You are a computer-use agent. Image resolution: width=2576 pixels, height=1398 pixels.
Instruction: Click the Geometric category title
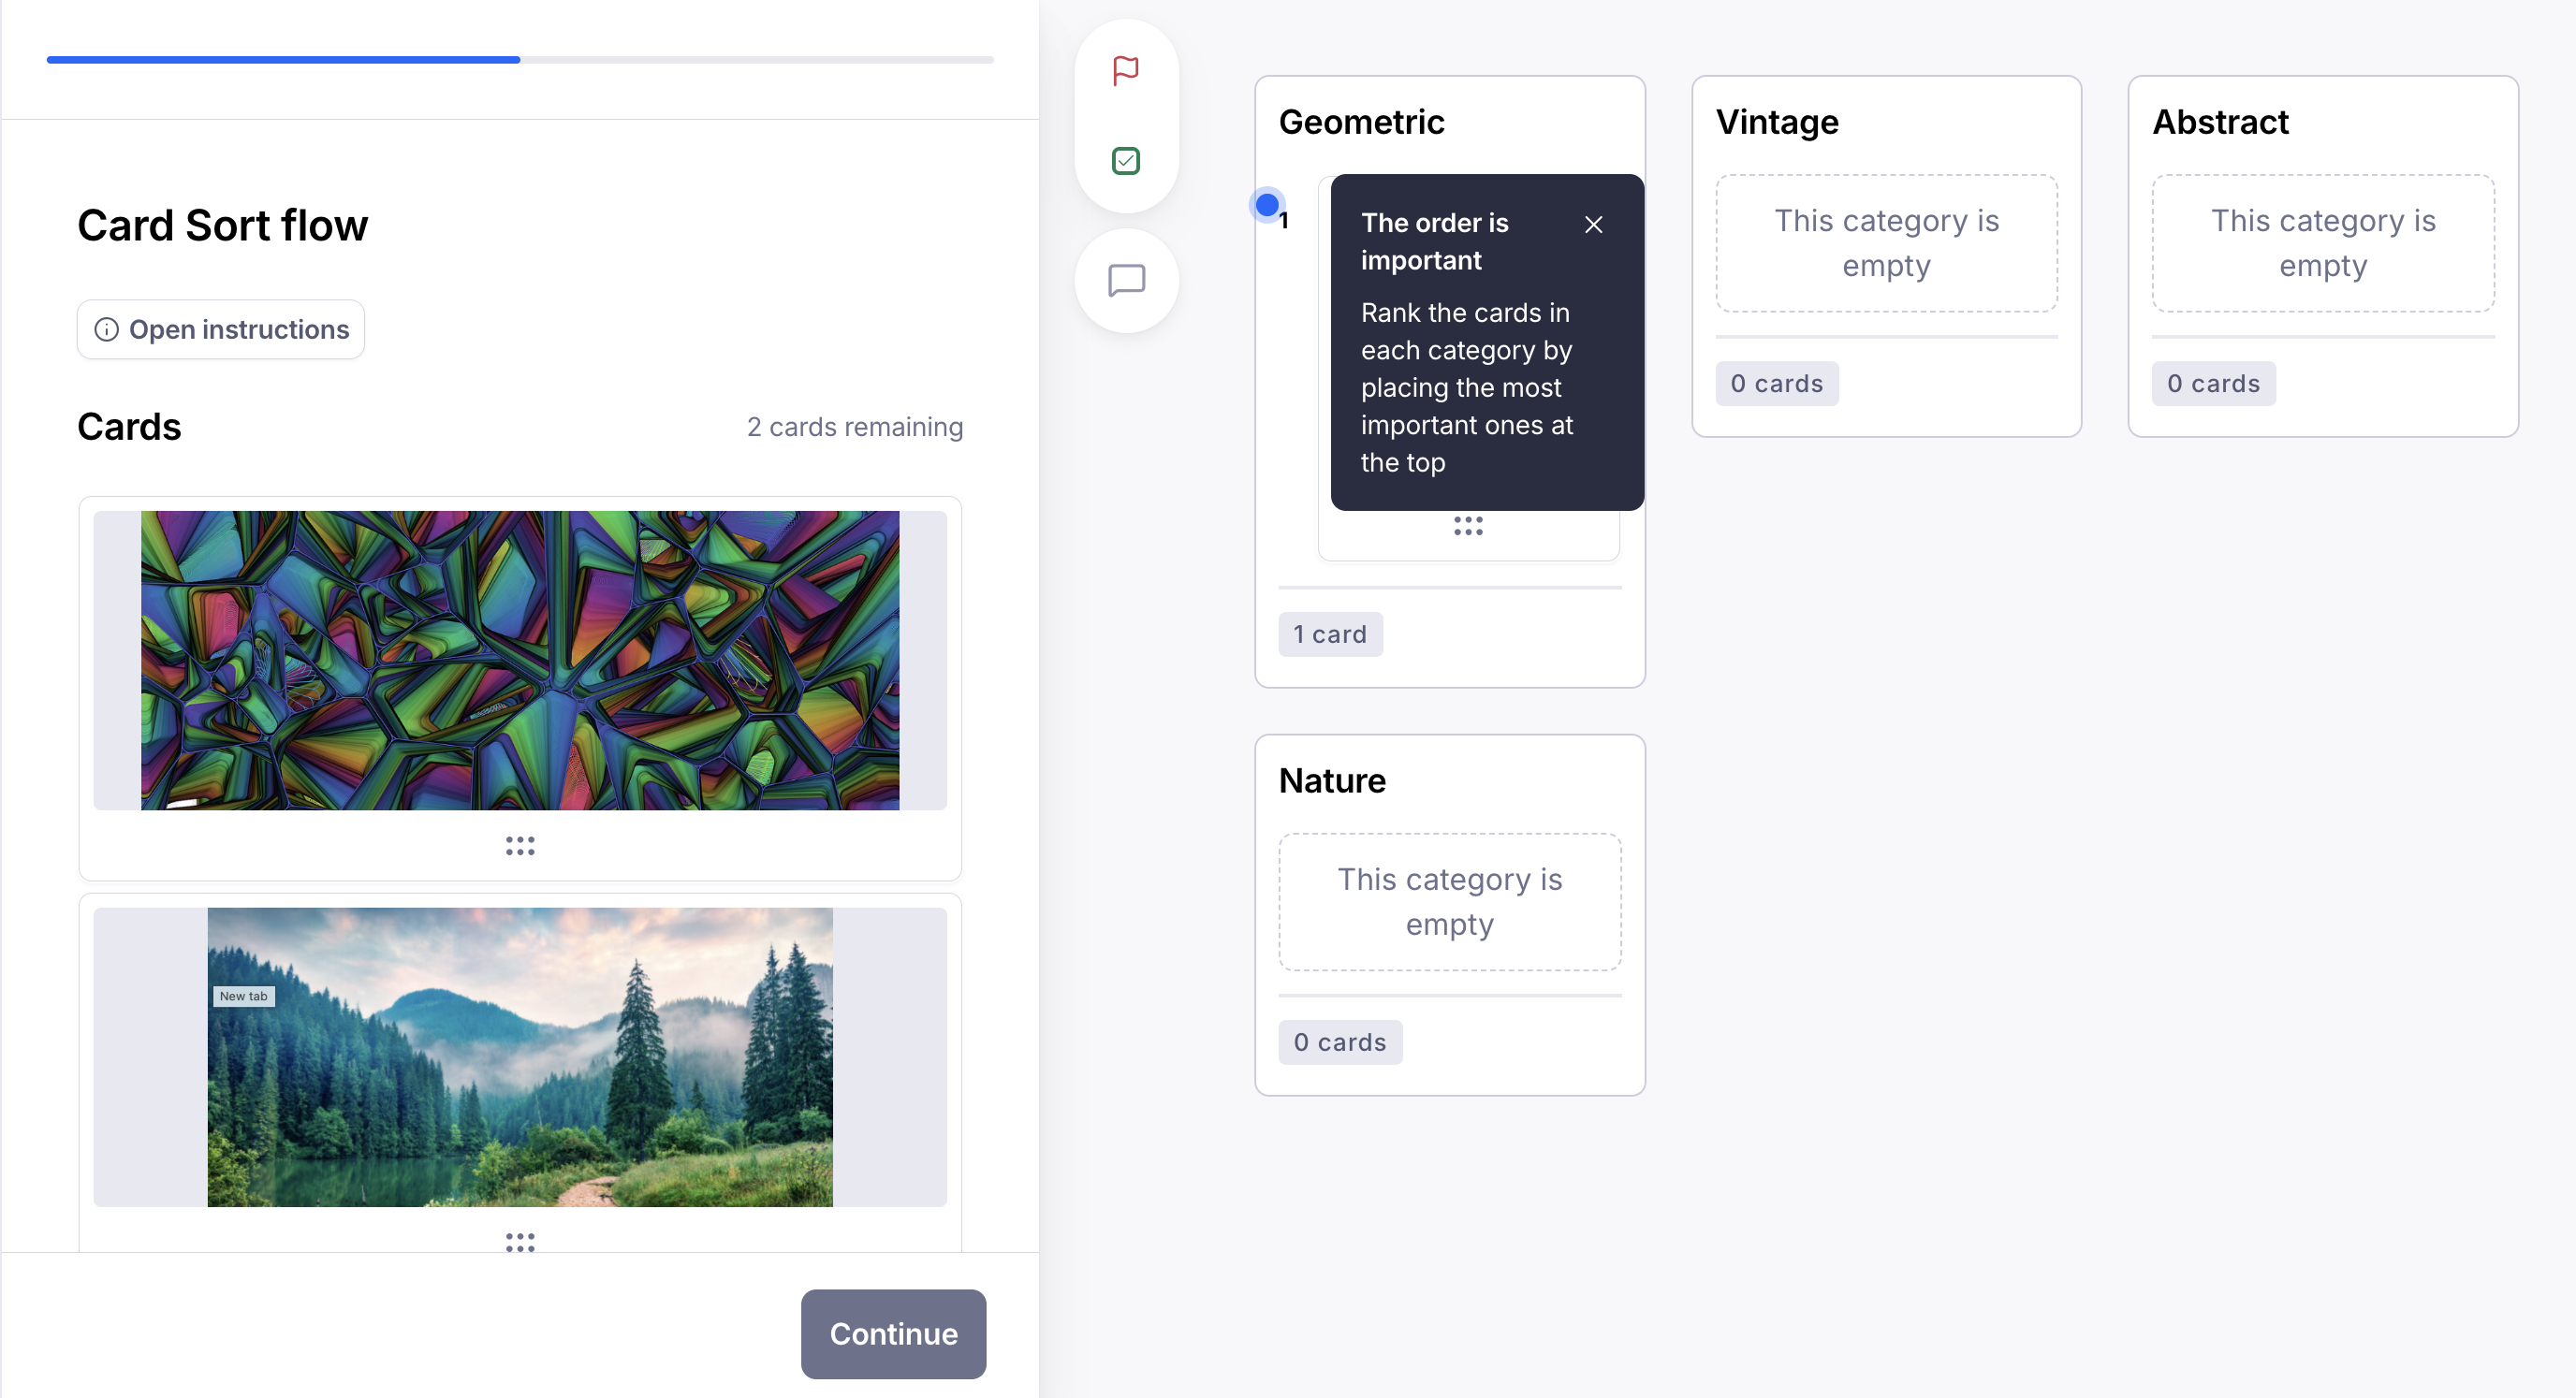(1361, 122)
